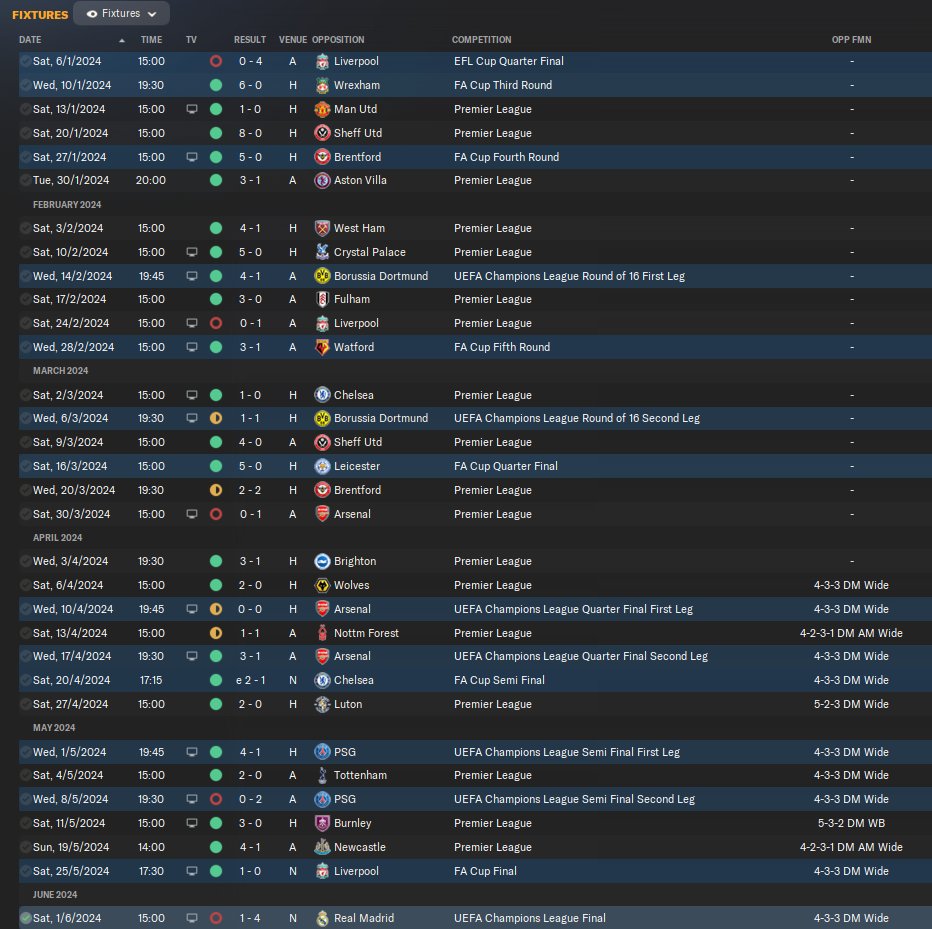Click the TV icon for the Man Utd match

(191, 109)
